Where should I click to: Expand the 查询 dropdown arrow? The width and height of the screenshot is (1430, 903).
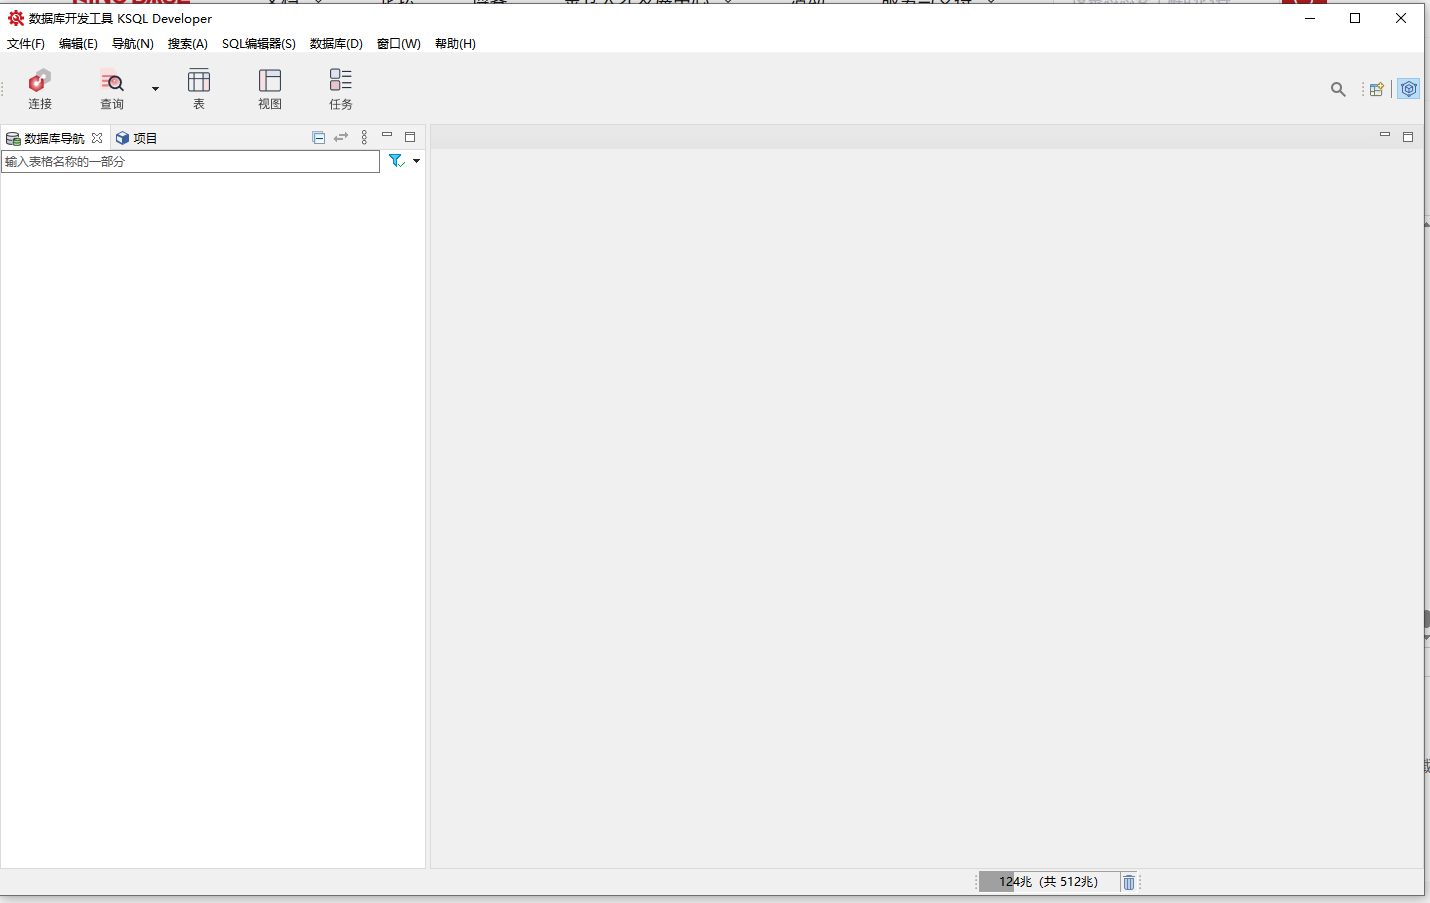tap(155, 89)
